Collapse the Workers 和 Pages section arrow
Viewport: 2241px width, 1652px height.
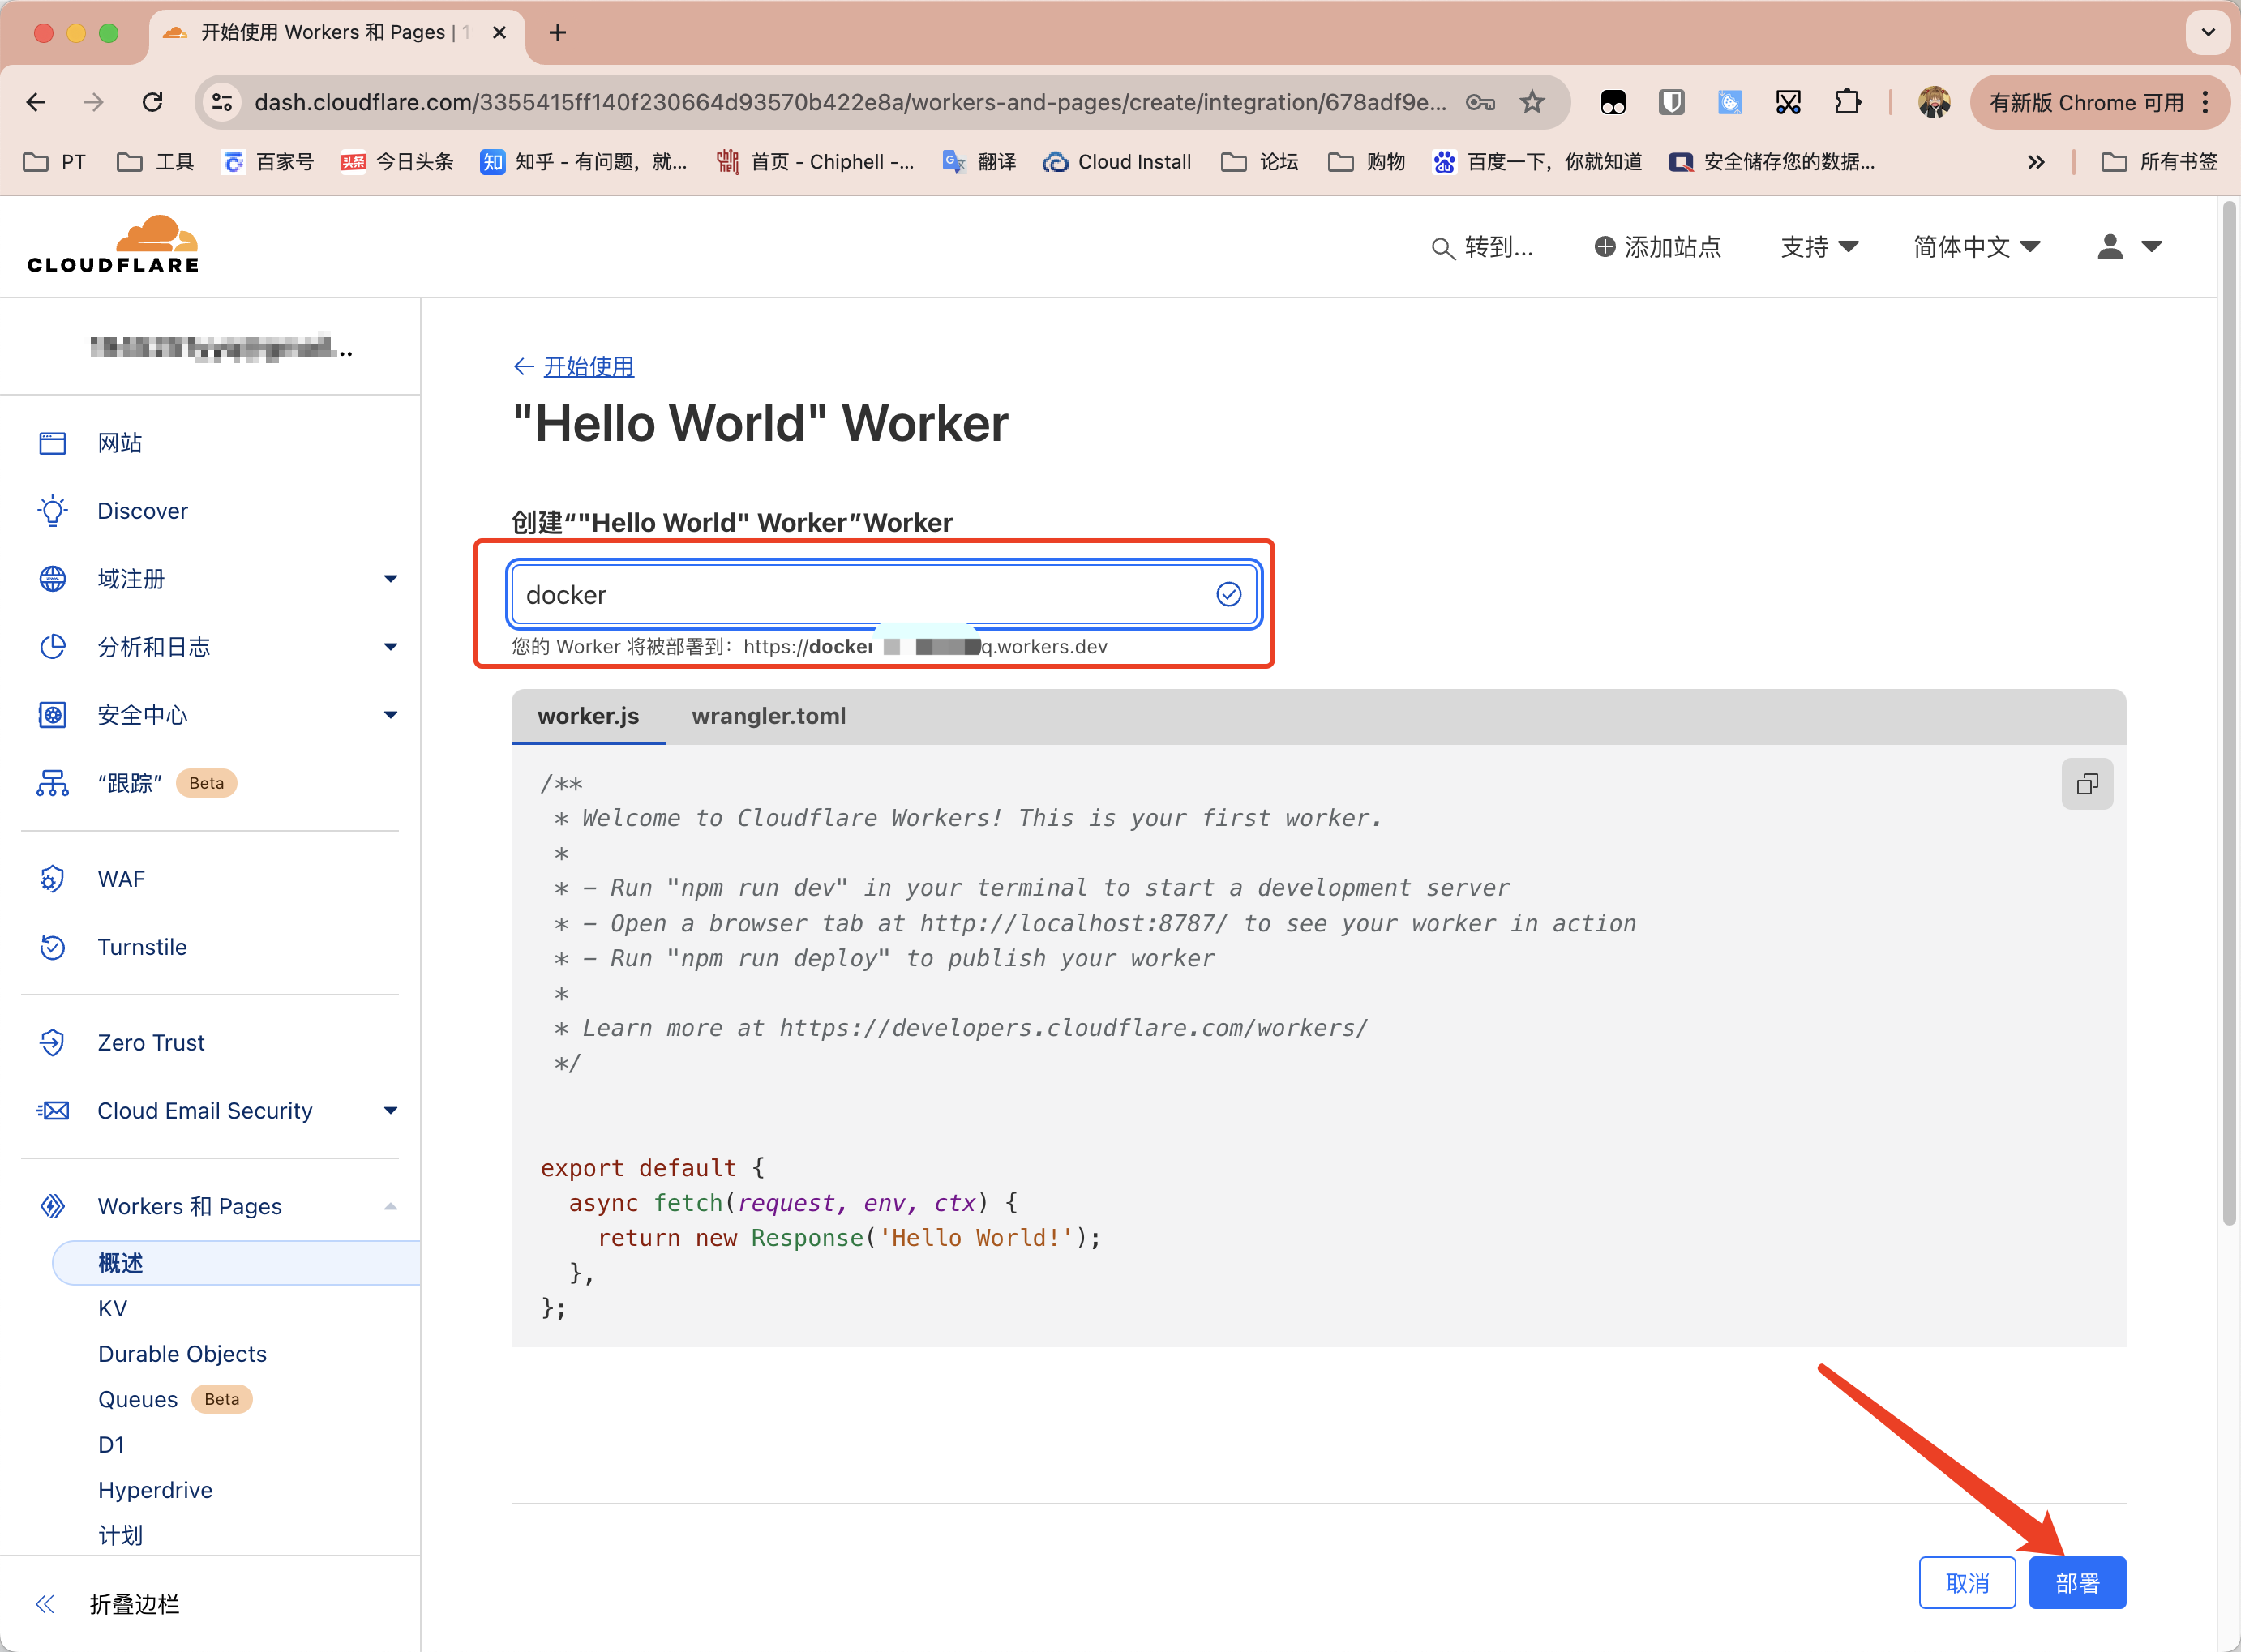(x=390, y=1207)
